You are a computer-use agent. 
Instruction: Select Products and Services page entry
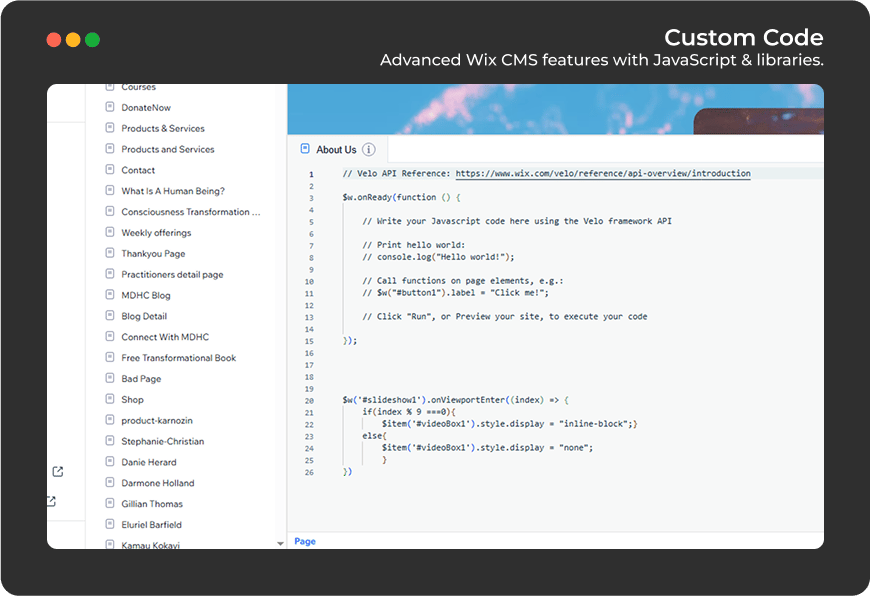point(168,149)
